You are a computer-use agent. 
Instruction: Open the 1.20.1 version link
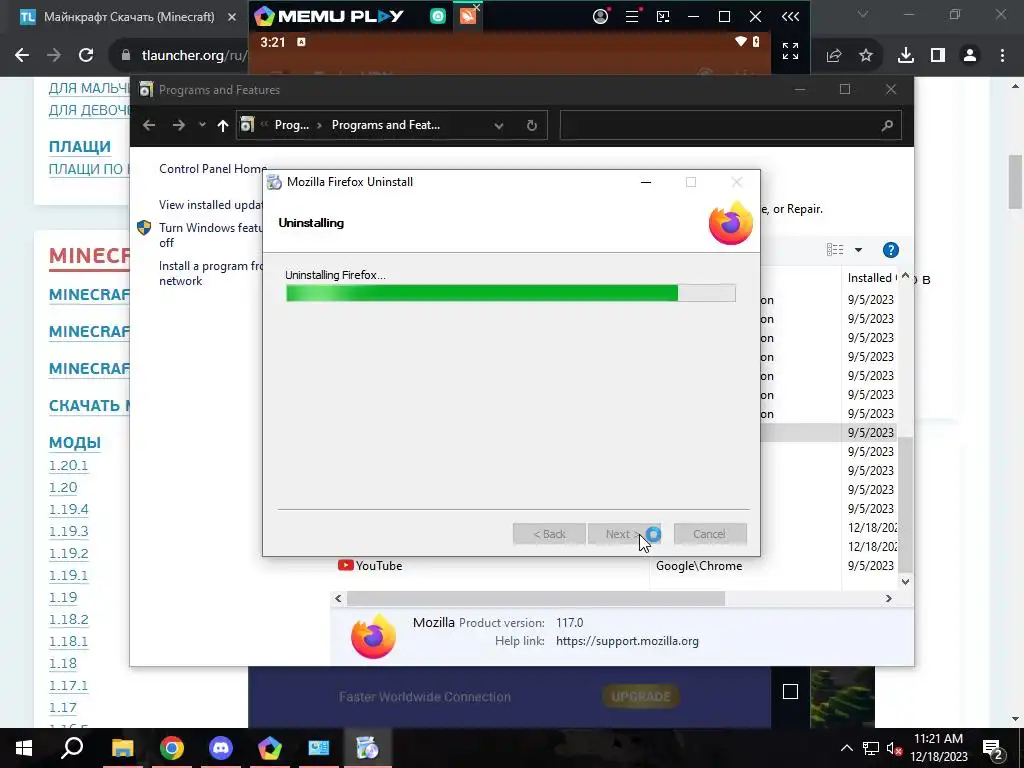[x=68, y=466]
